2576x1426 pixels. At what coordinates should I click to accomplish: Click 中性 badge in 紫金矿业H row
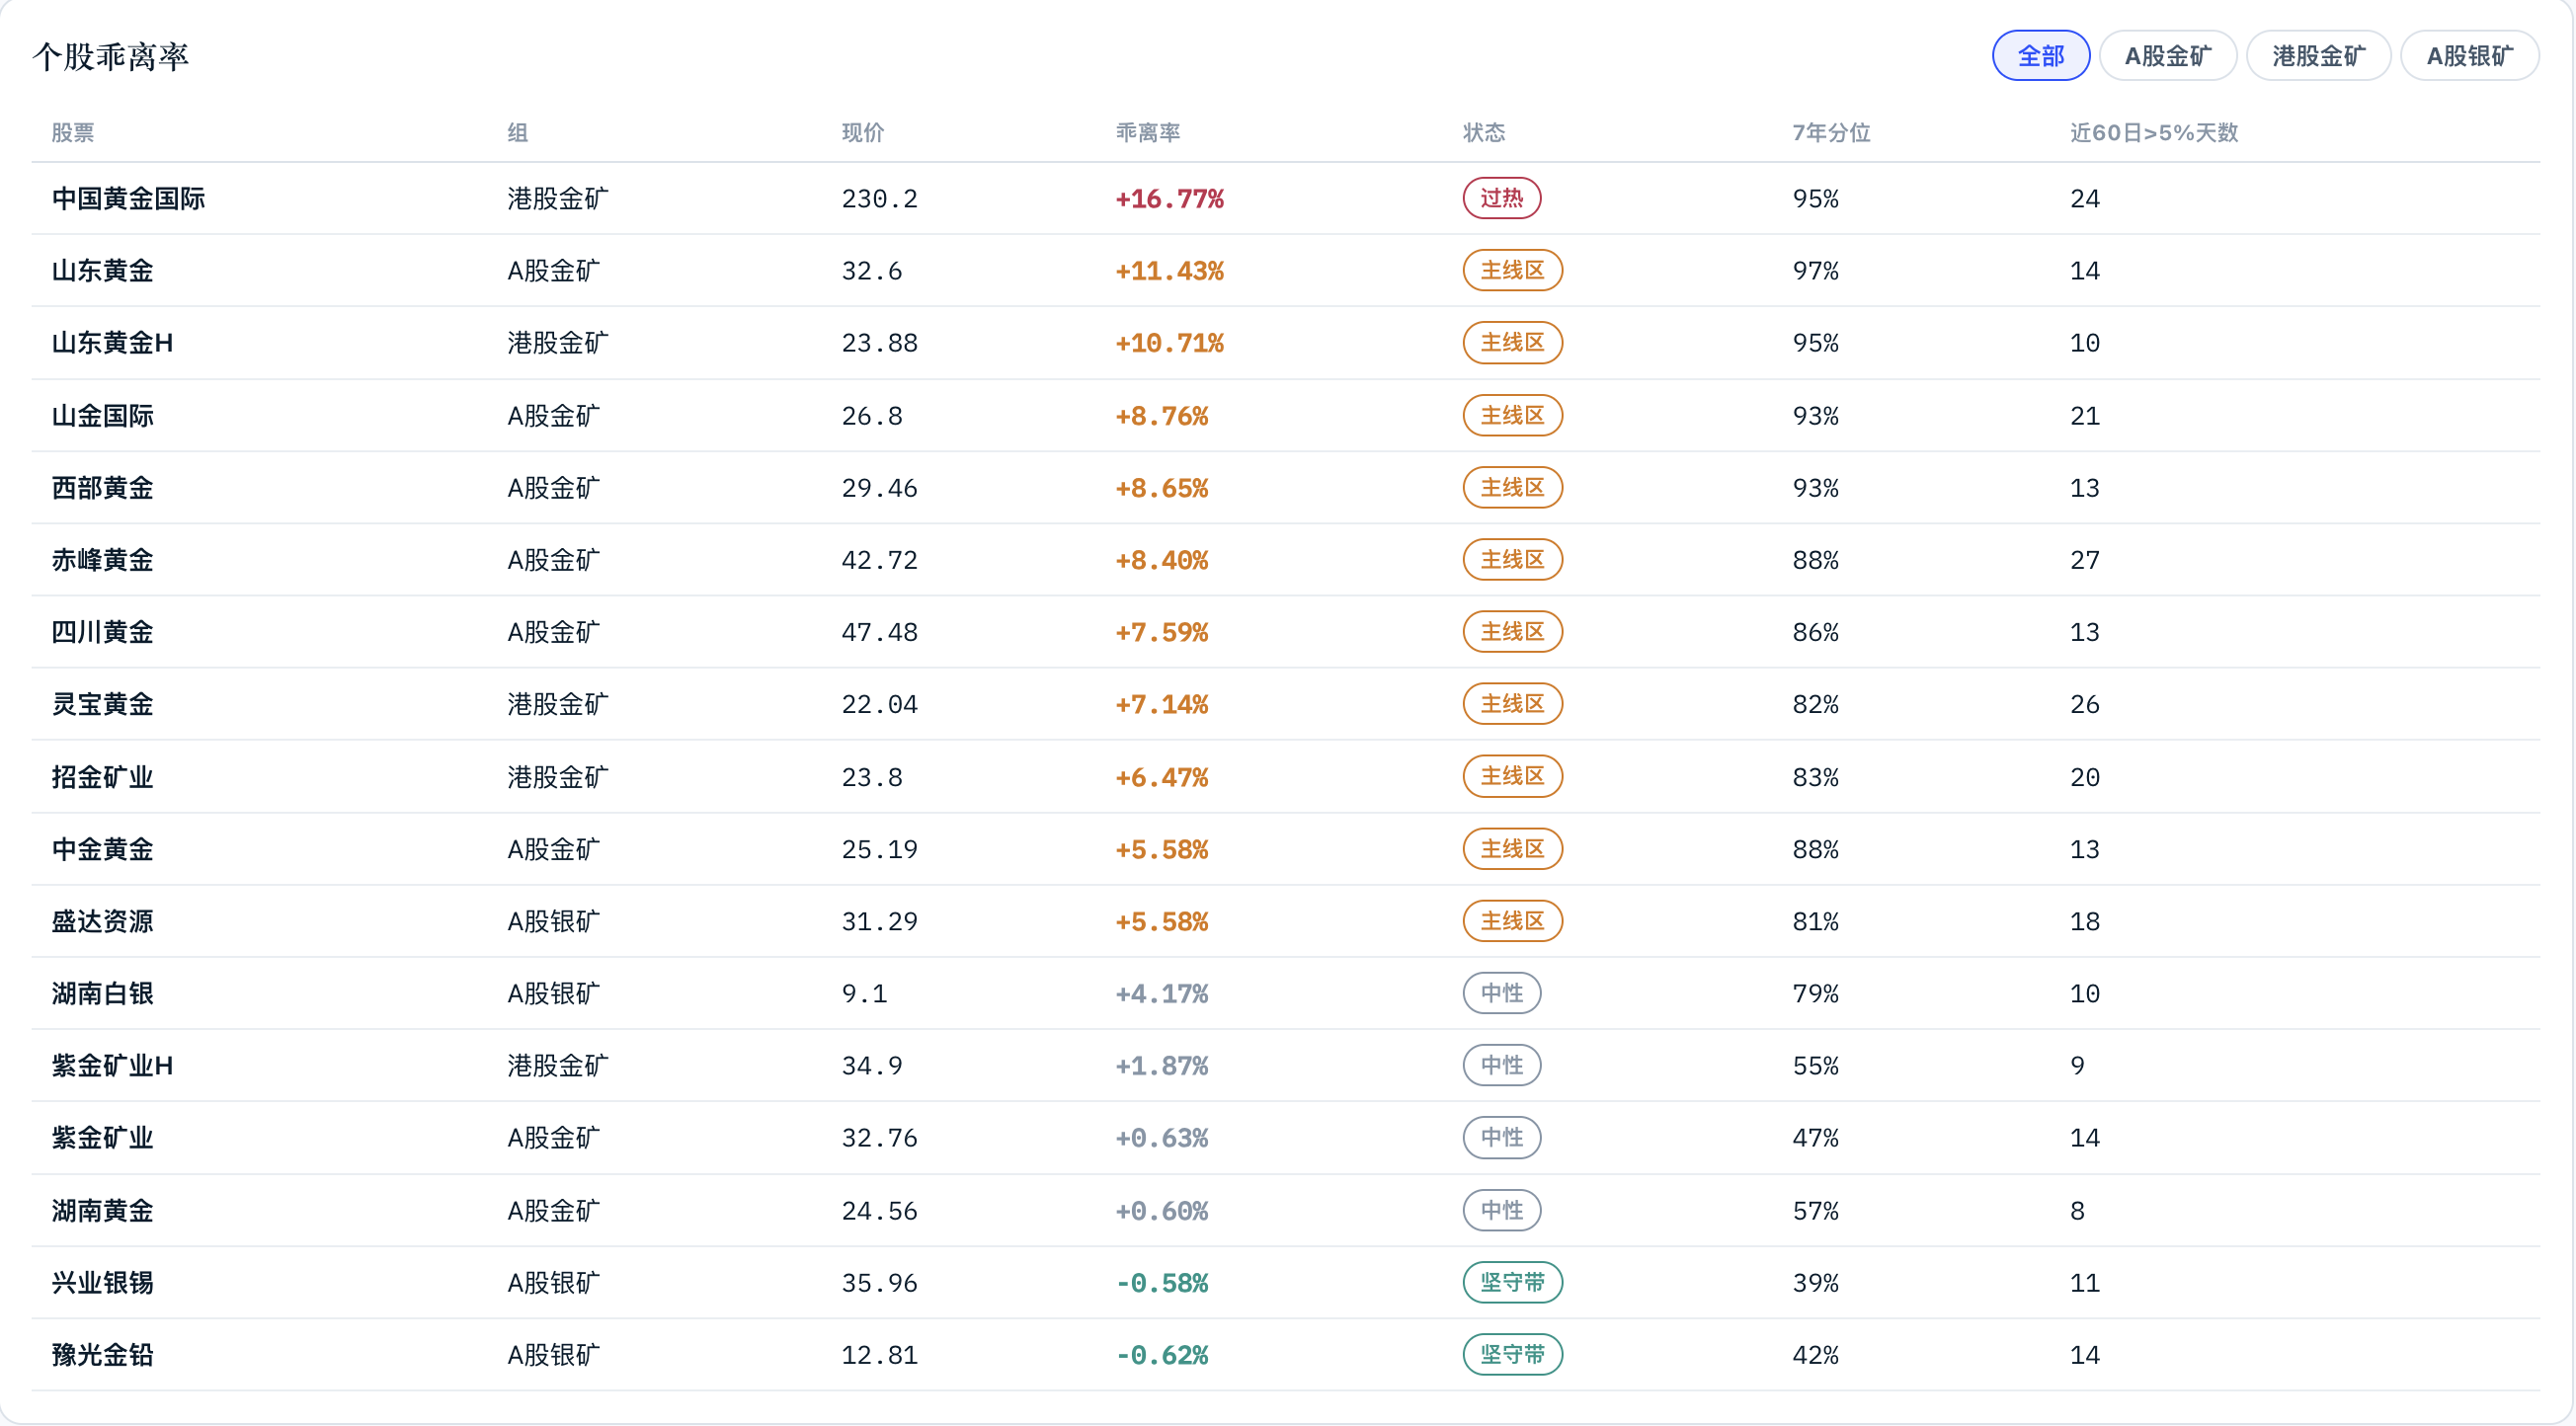click(x=1502, y=1066)
